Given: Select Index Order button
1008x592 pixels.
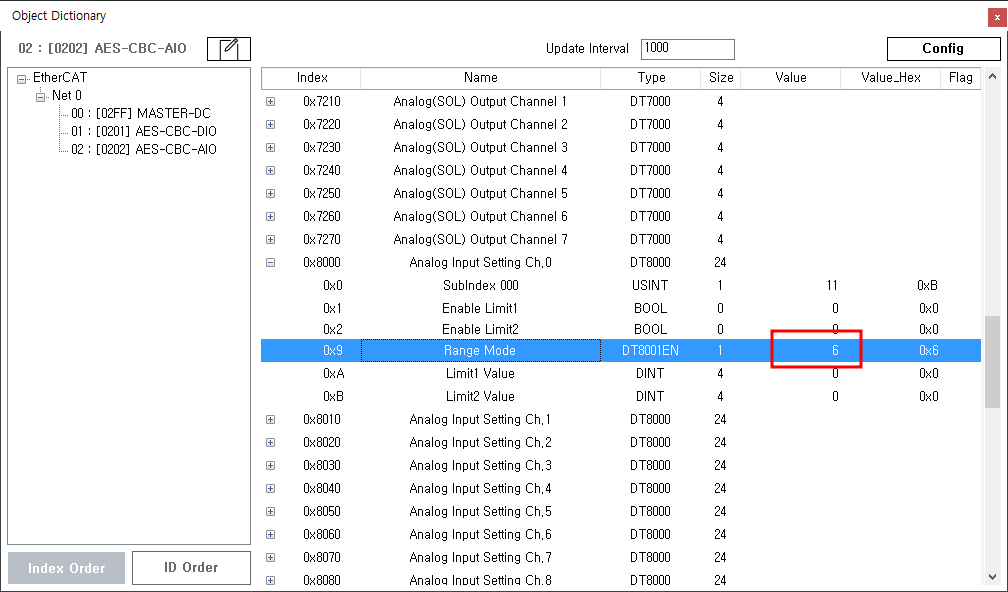Looking at the screenshot, I should pos(66,567).
